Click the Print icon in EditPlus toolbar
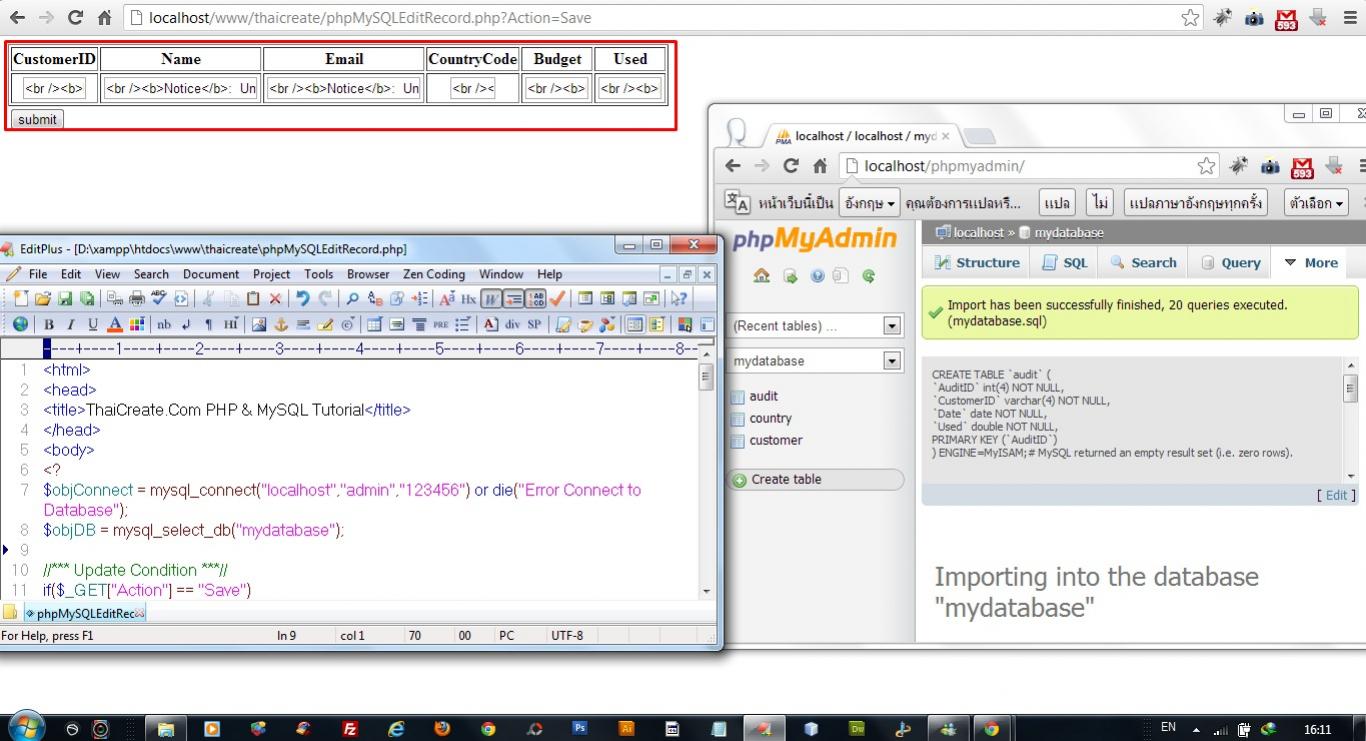Viewport: 1366px width, 741px height. tap(137, 298)
